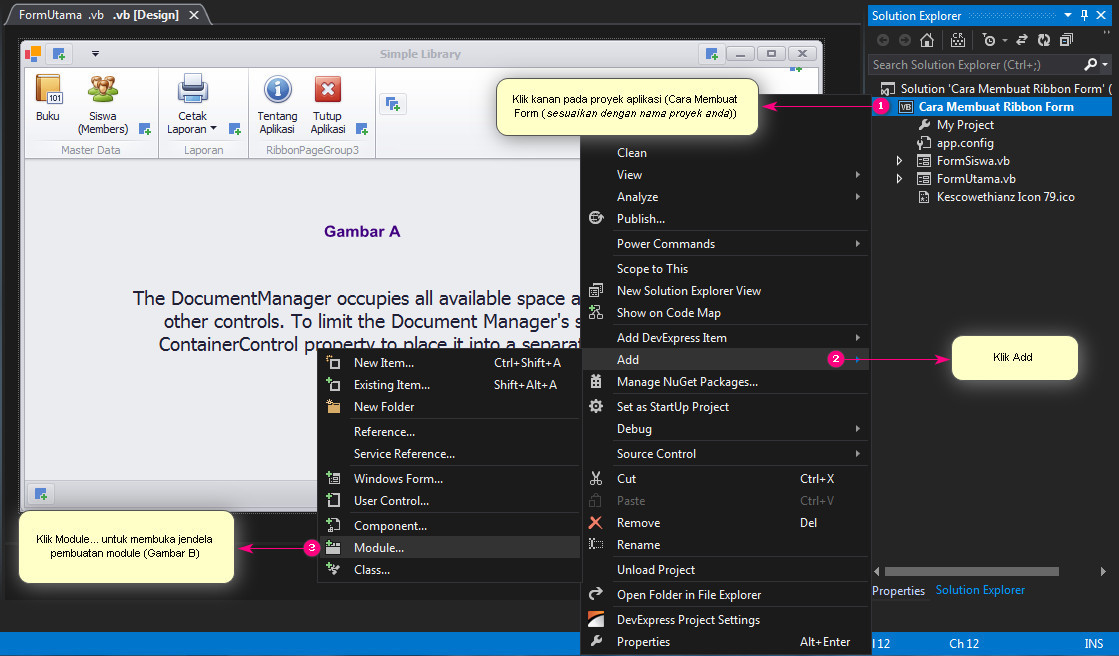Click the Search Solution Explorer field
Viewport: 1119px width, 656px height.
click(x=976, y=64)
